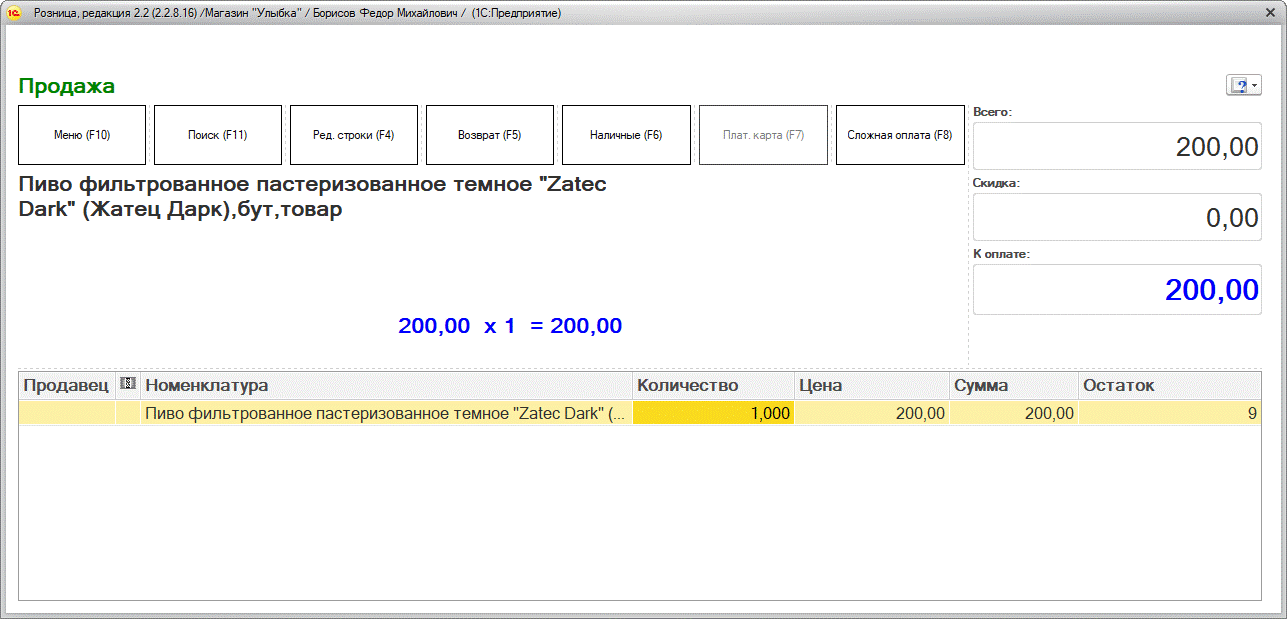Viewport: 1287px width, 619px height.
Task: Click the icon column header next to Продавец
Action: [128, 386]
